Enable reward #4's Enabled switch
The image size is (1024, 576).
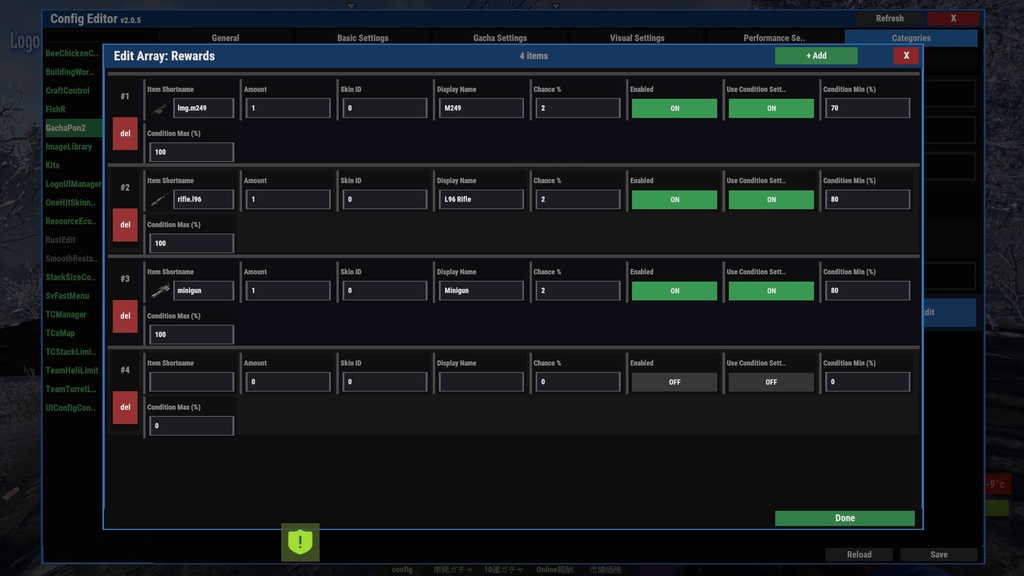pos(676,381)
